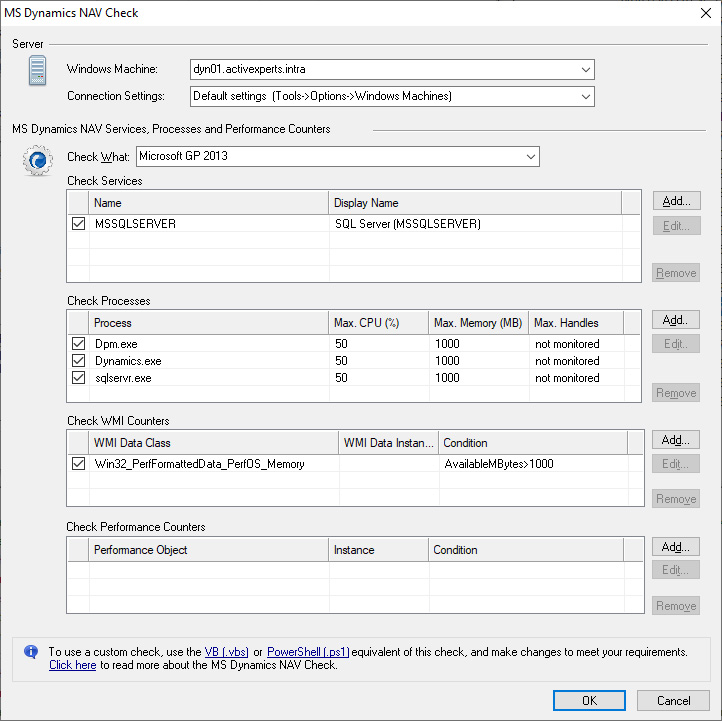Sort by Process column header
This screenshot has height=721, width=722.
click(209, 323)
